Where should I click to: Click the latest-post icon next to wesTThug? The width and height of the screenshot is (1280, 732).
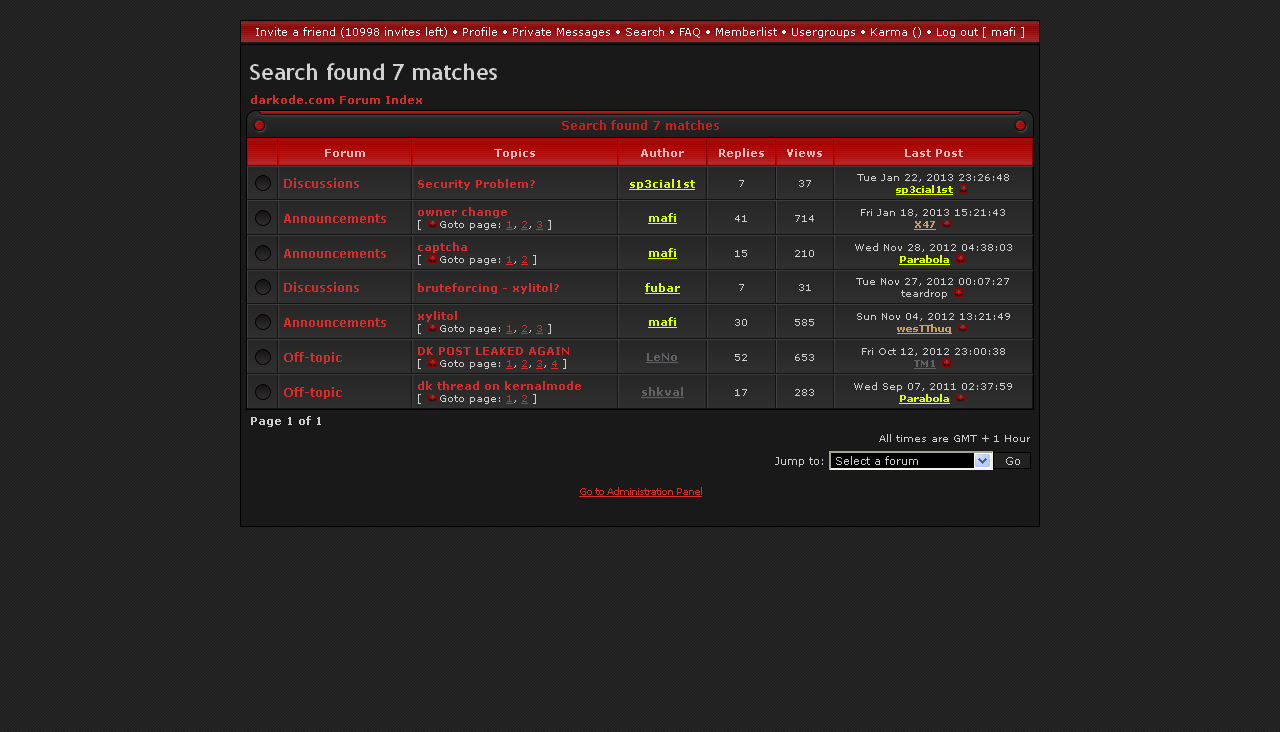pyautogui.click(x=962, y=329)
